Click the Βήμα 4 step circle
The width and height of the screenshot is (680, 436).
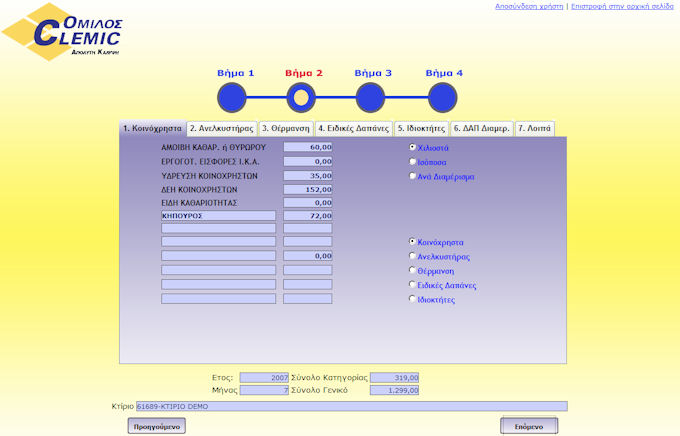(443, 98)
